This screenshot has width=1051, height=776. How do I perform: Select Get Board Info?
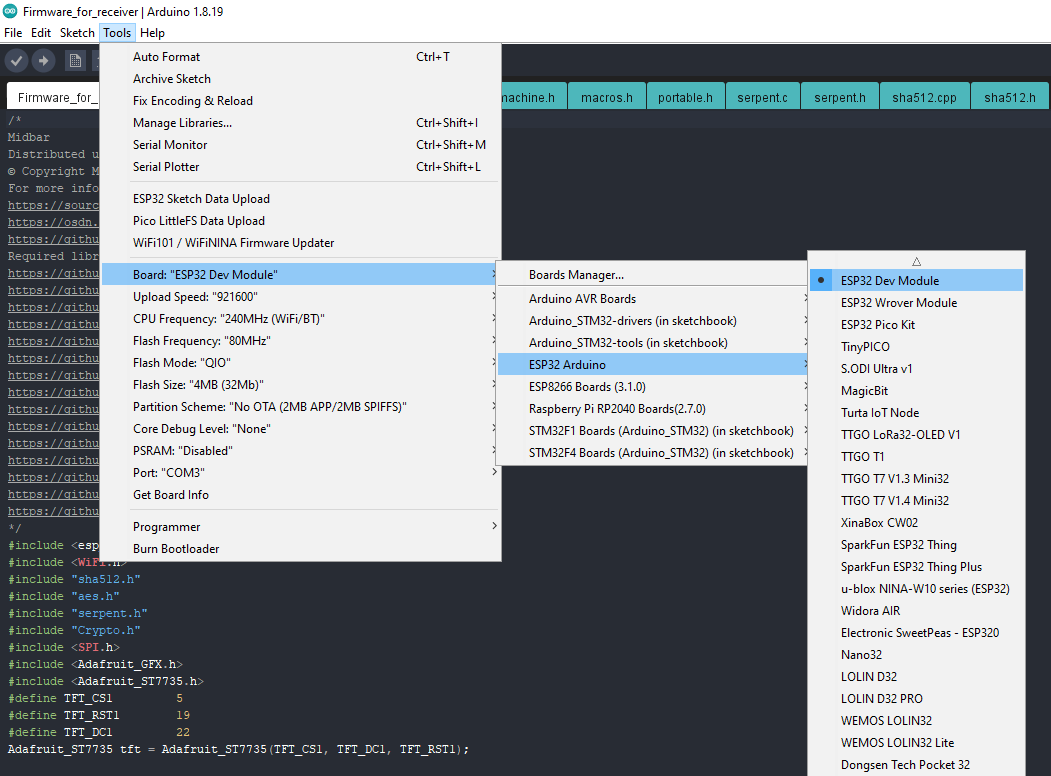301,495
